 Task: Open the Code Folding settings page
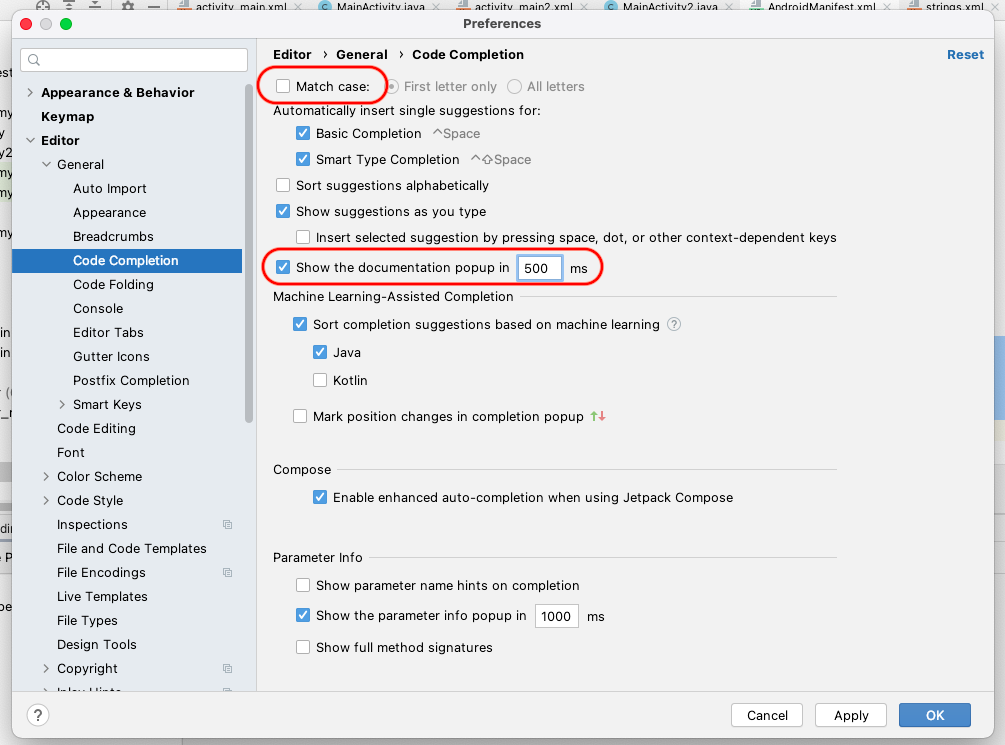point(113,285)
